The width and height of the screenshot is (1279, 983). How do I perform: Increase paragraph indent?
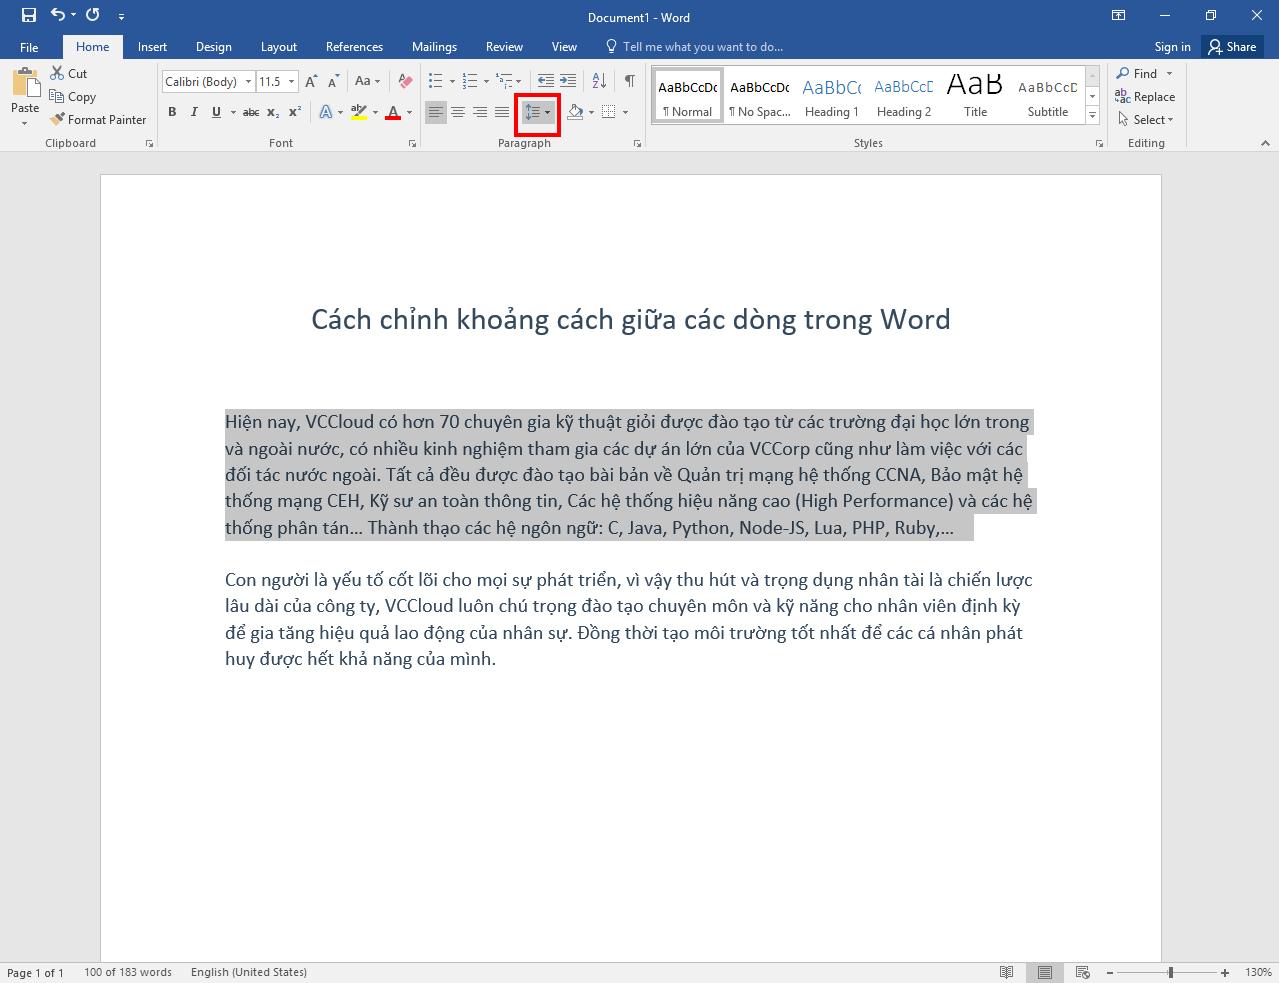point(568,81)
